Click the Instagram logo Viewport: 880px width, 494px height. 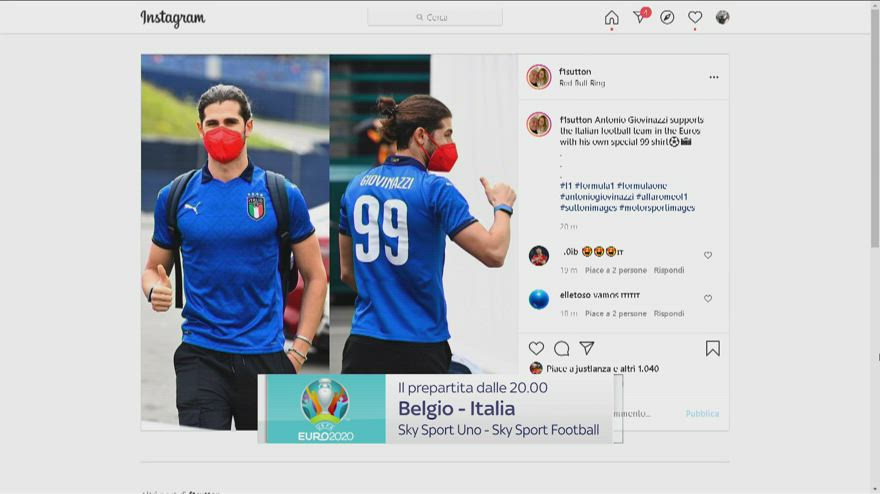[173, 18]
